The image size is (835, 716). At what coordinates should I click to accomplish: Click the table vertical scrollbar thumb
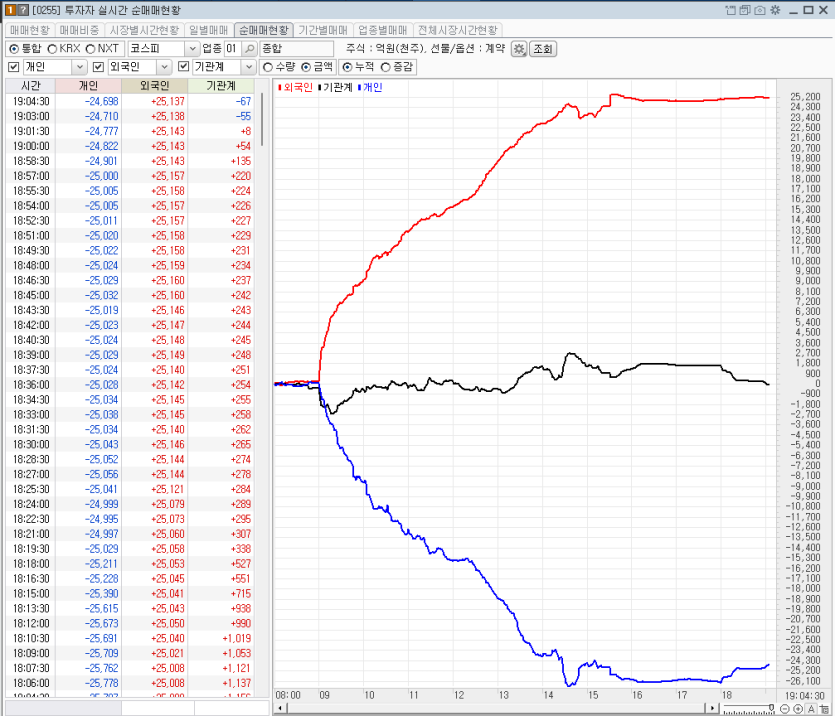coord(261,120)
